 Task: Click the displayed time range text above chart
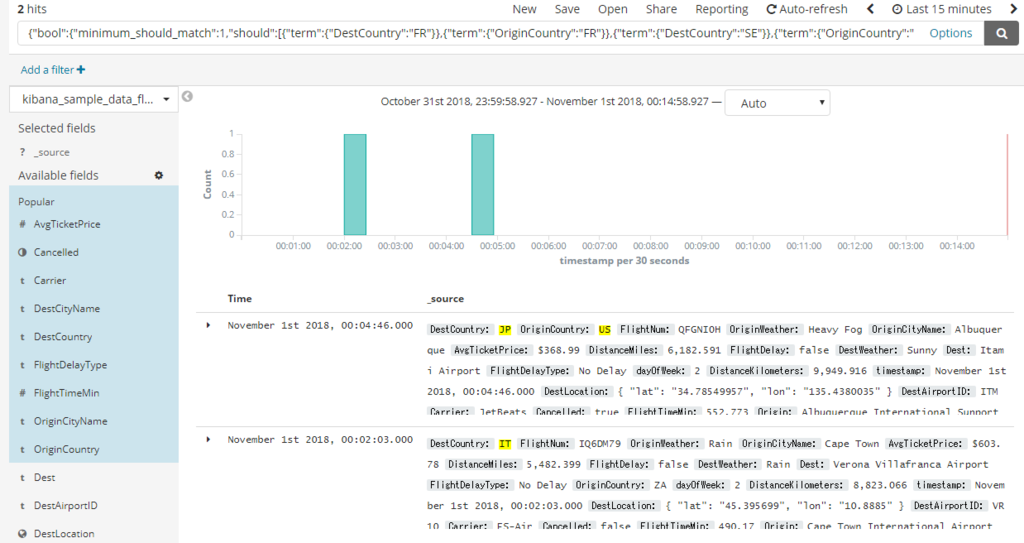tap(545, 102)
